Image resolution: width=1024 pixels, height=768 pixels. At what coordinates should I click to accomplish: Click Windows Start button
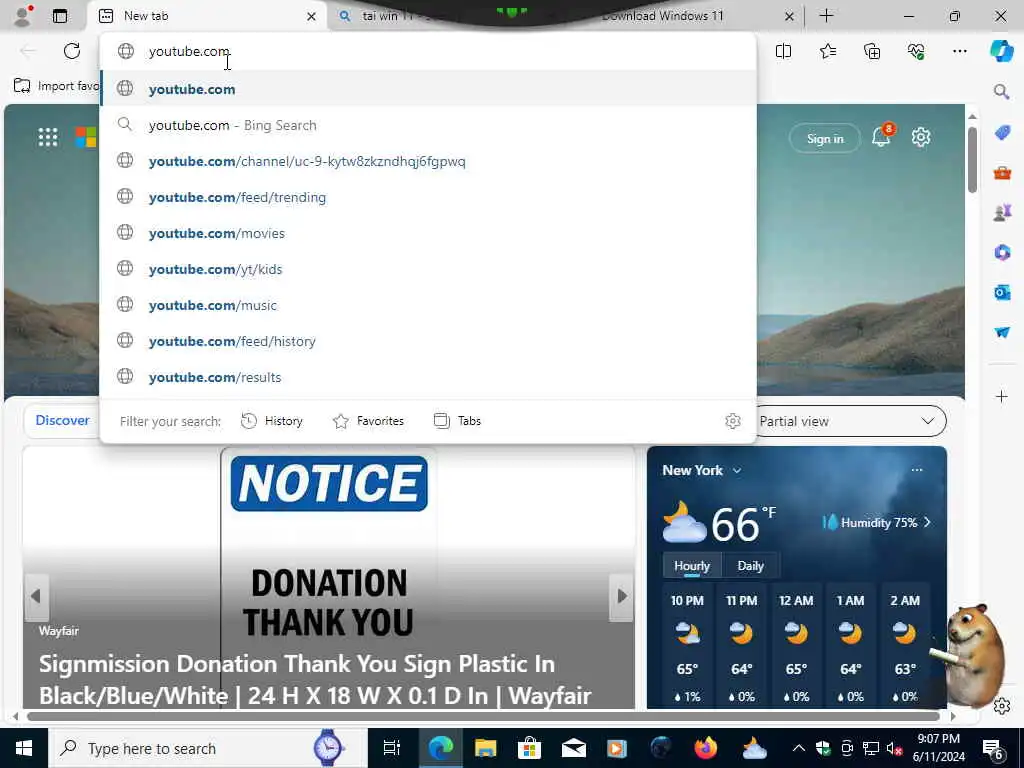tap(24, 748)
